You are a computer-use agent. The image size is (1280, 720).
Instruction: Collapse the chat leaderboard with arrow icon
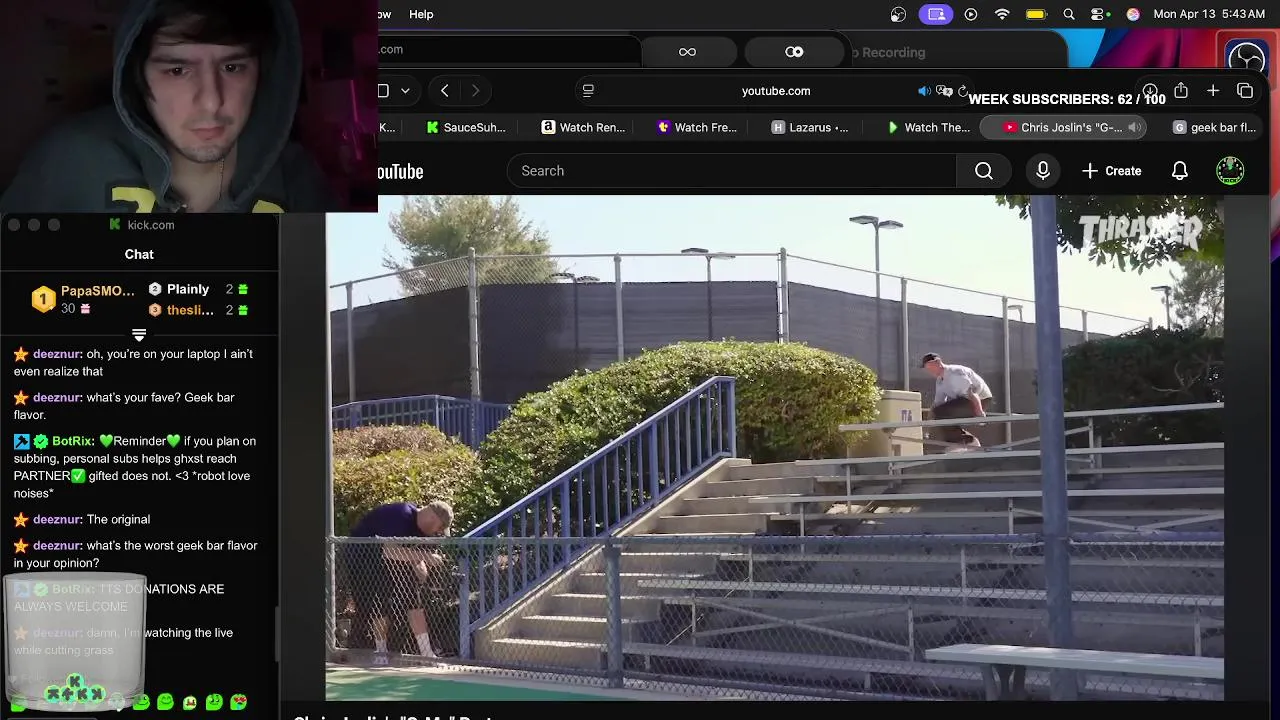(x=139, y=335)
